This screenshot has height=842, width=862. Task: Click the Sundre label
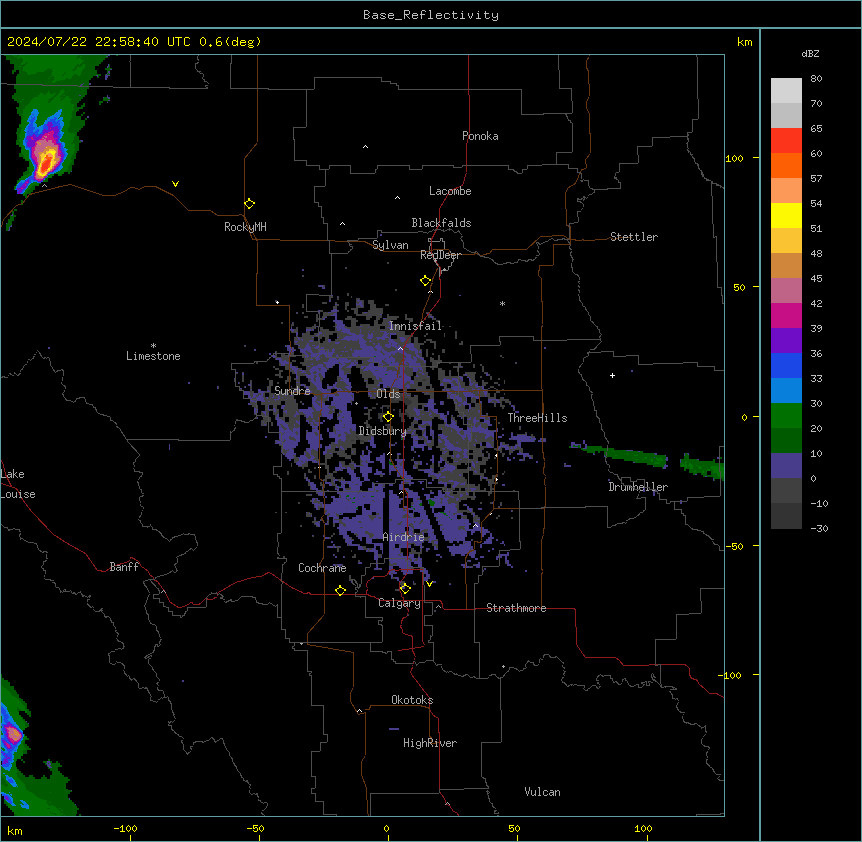tap(292, 391)
